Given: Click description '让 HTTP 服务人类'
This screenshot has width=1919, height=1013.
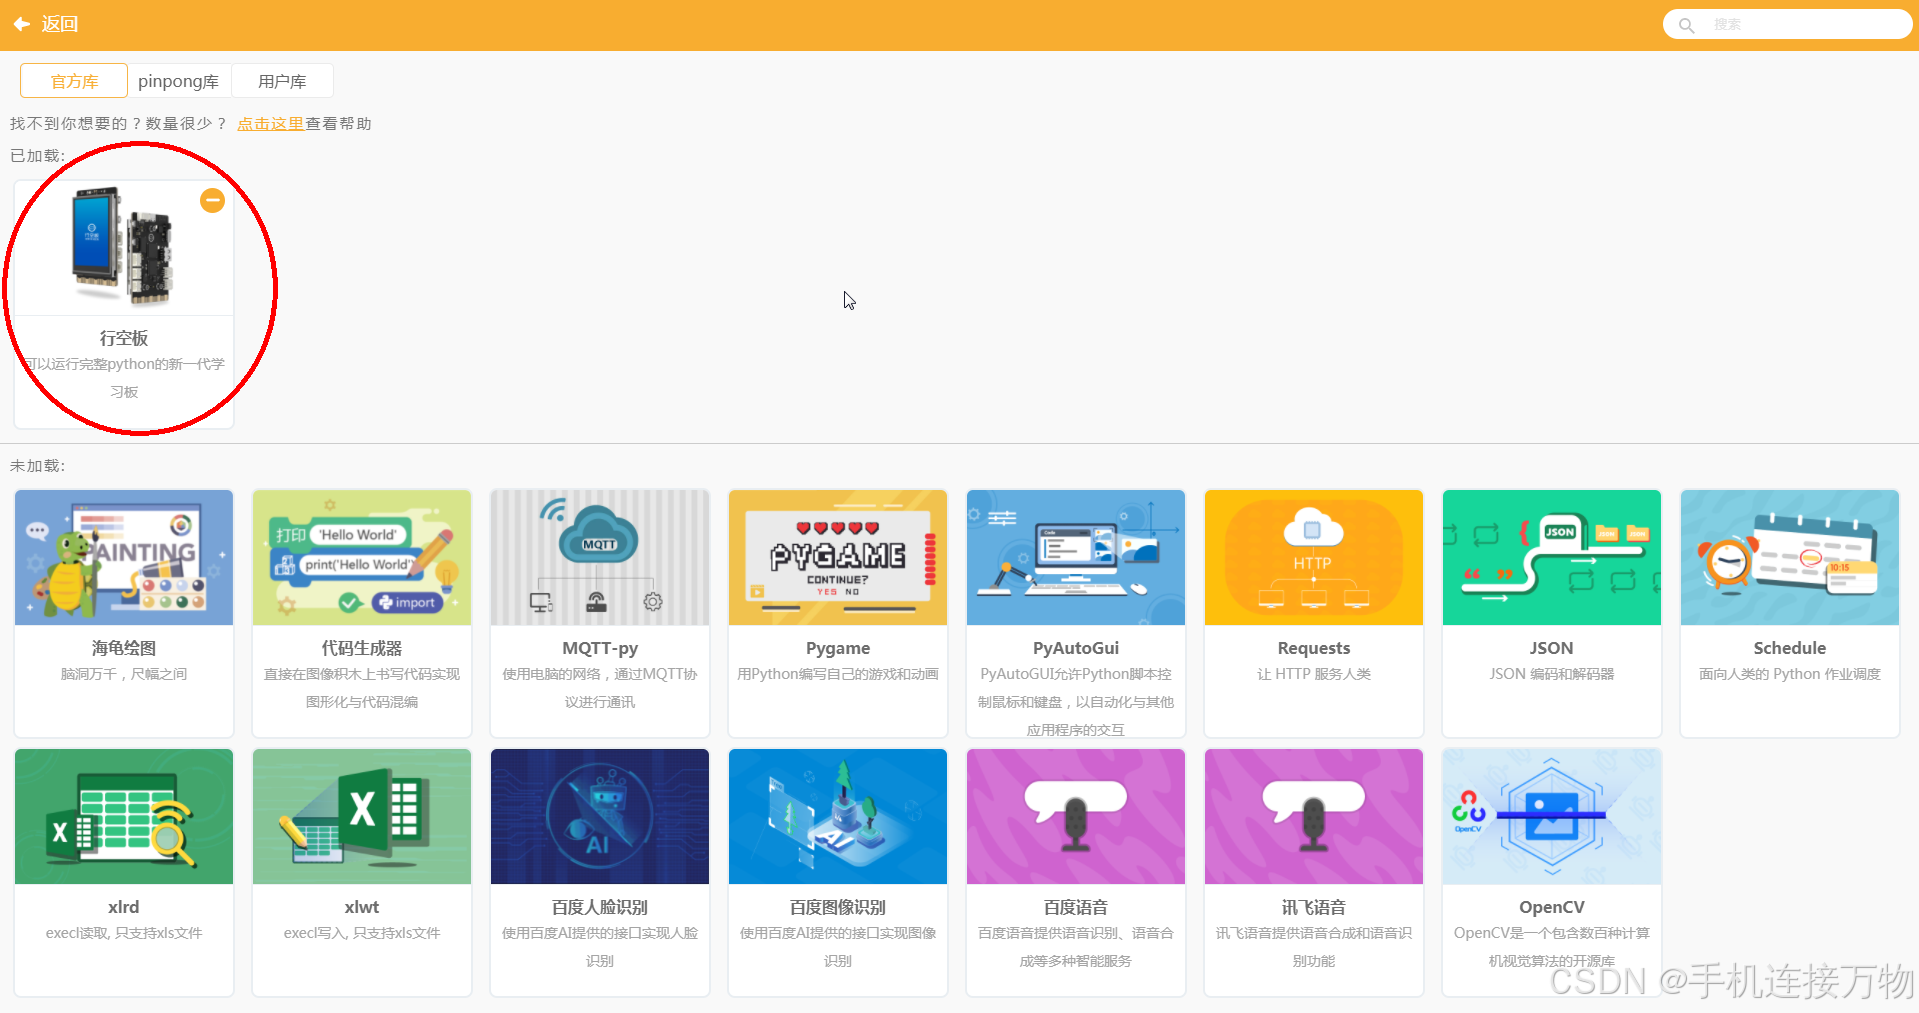Looking at the screenshot, I should [x=1314, y=674].
